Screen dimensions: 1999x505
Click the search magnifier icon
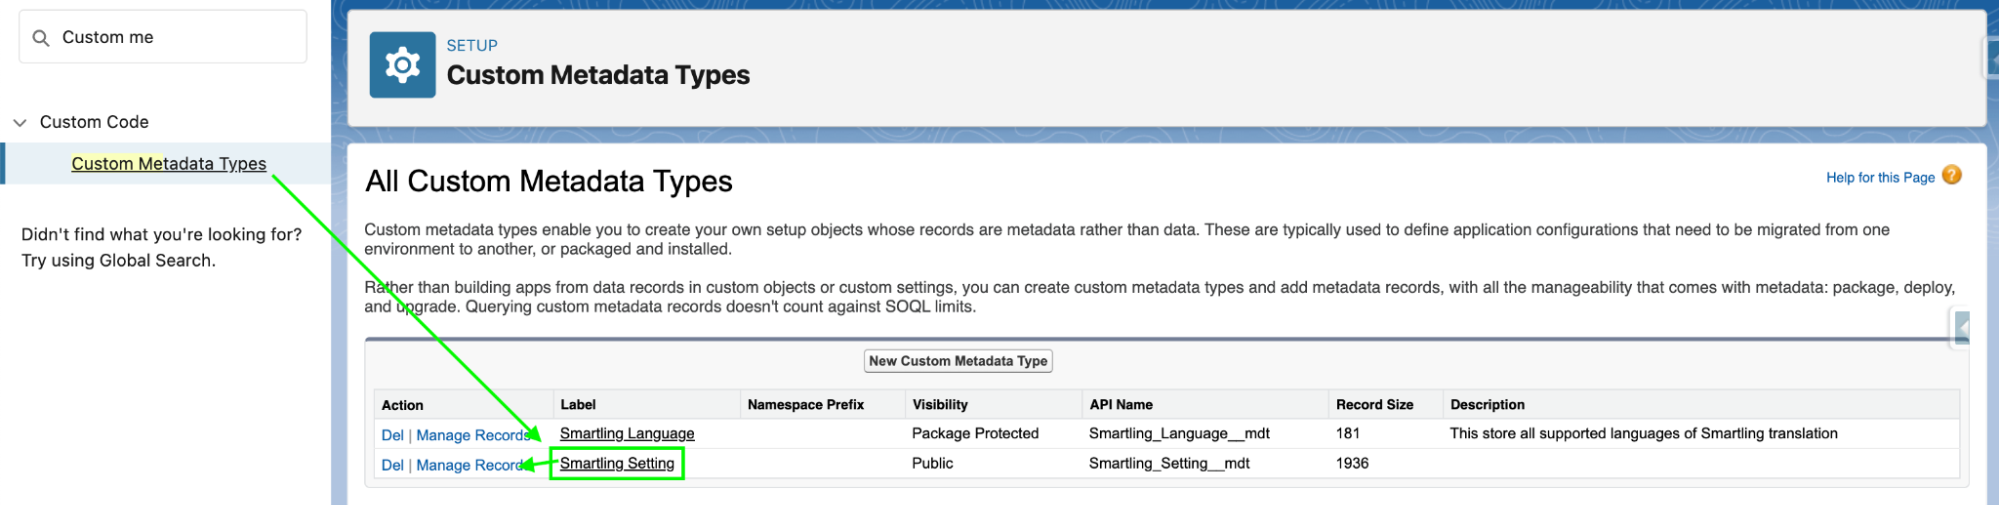[41, 38]
